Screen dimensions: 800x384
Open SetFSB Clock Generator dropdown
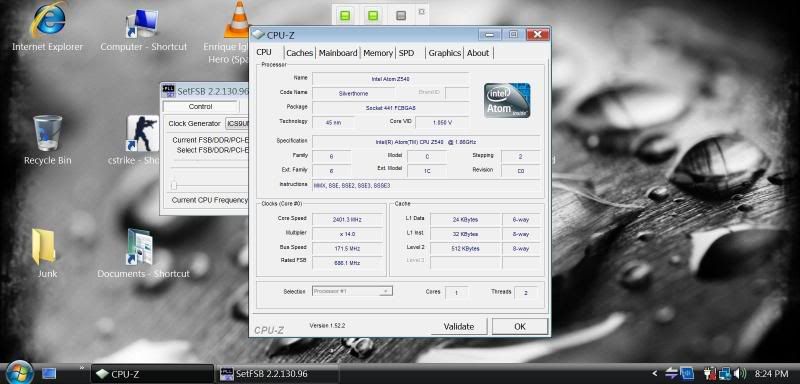(237, 123)
